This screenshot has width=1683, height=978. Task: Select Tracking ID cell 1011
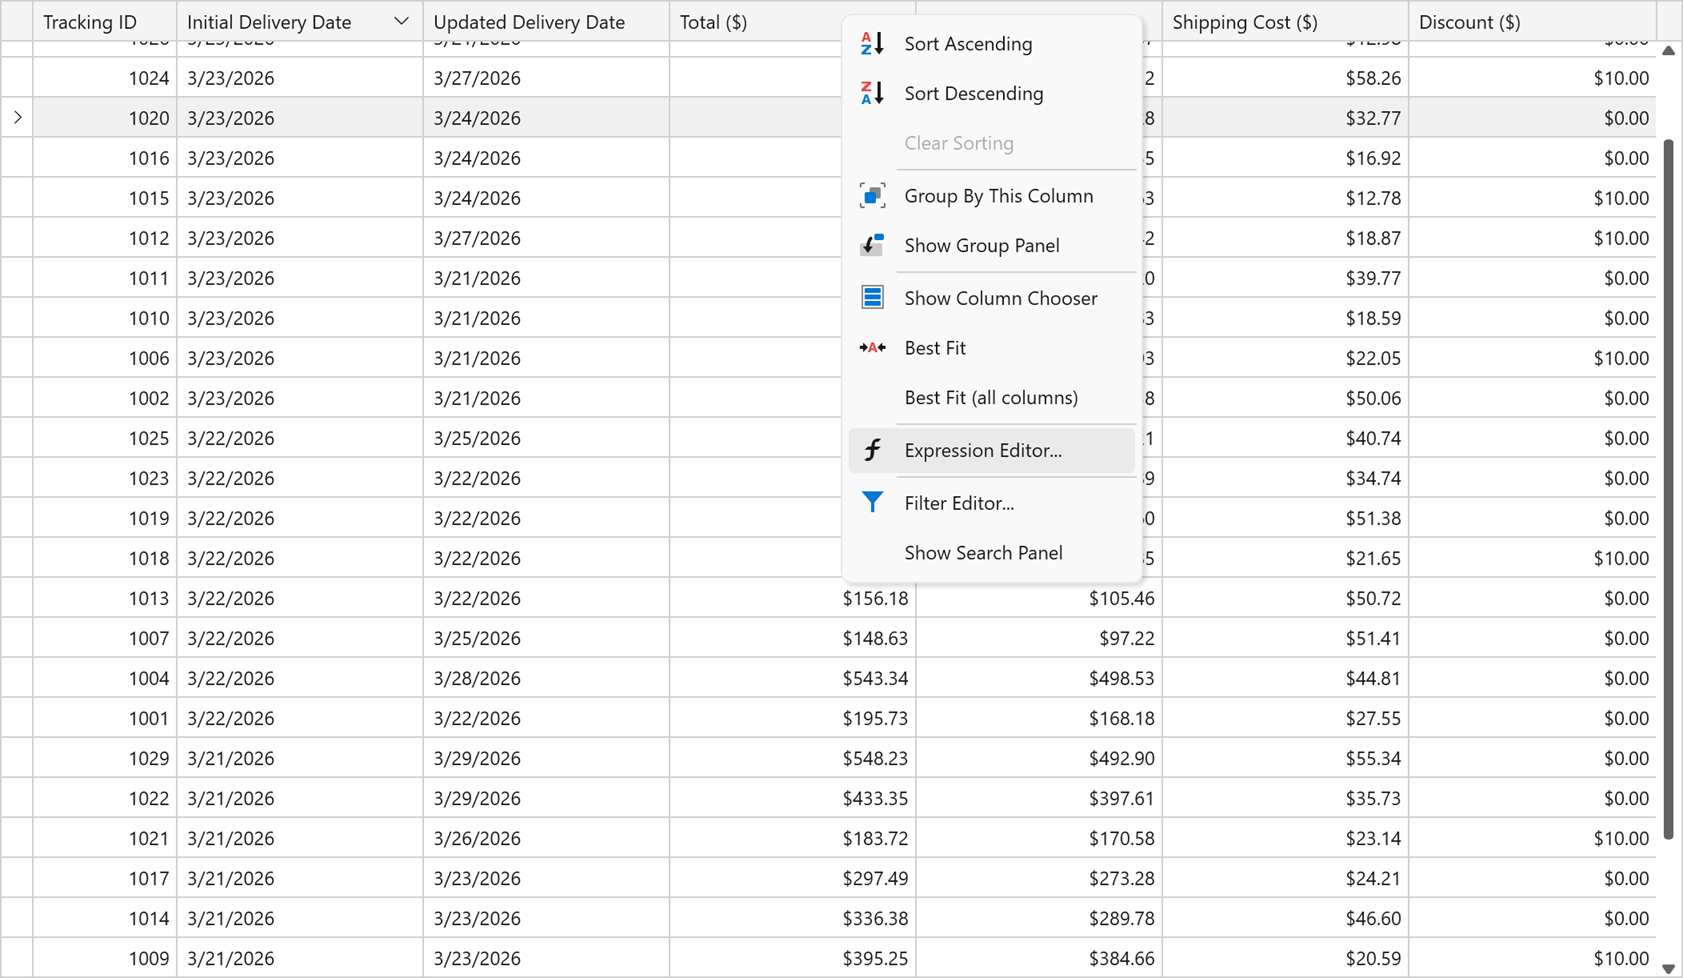tap(105, 278)
